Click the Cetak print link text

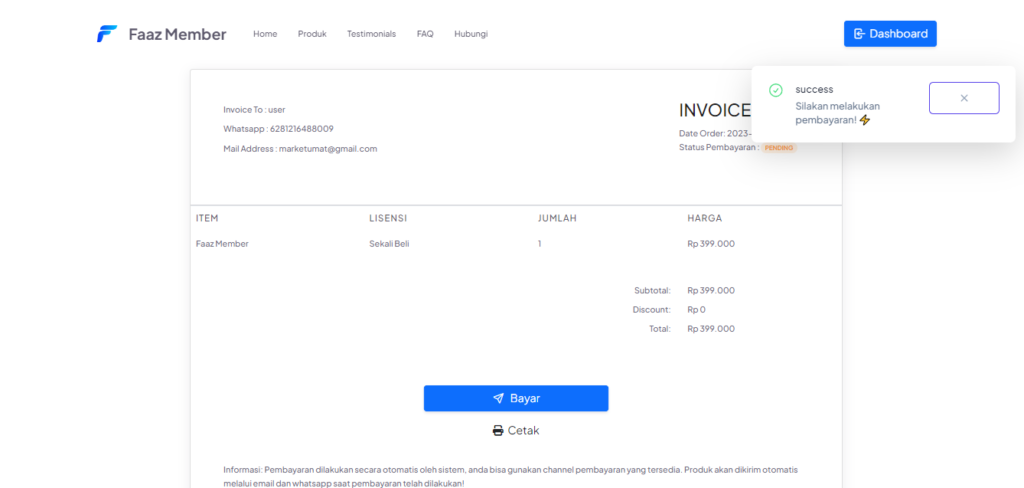tap(524, 431)
